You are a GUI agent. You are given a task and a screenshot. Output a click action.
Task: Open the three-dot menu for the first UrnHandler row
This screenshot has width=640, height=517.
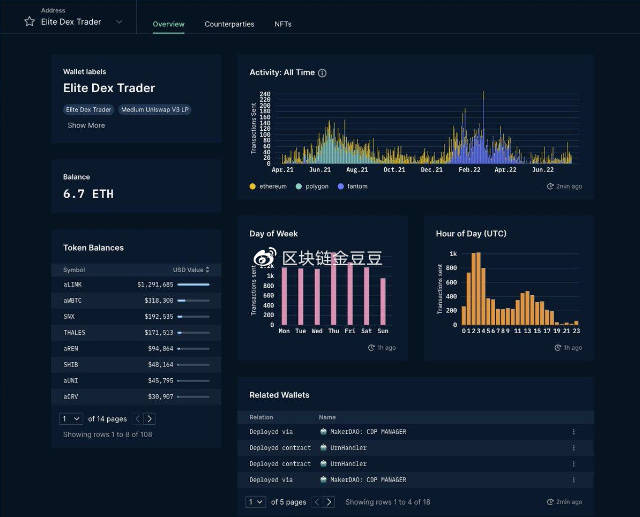point(574,448)
